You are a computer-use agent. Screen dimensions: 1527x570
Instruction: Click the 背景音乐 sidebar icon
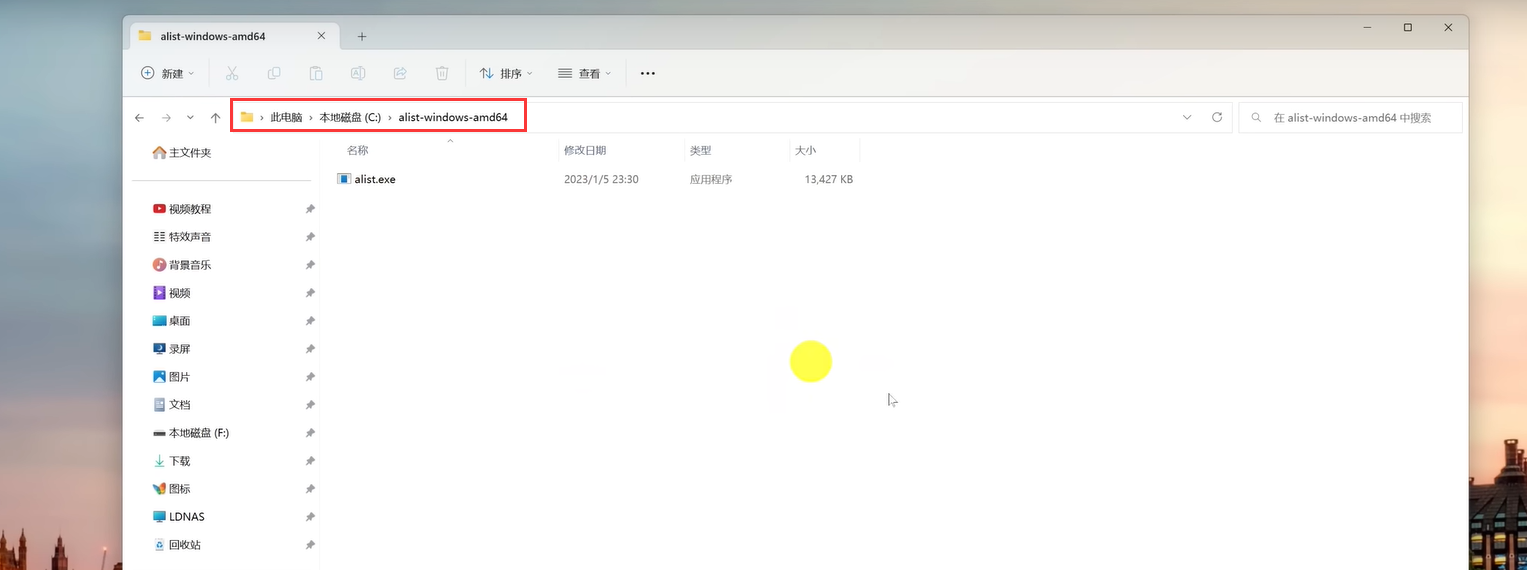click(159, 265)
